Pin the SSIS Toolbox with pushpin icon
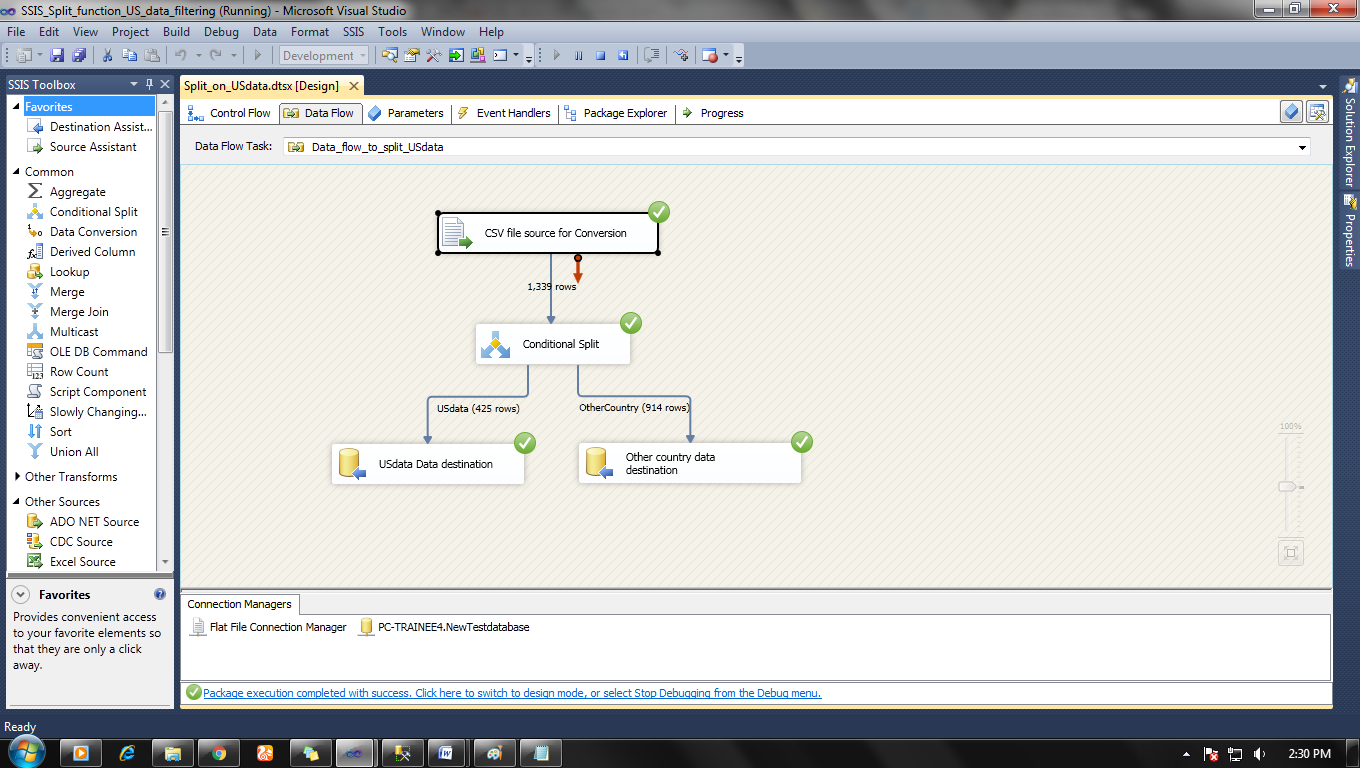Viewport: 1360px width, 768px height. pyautogui.click(x=150, y=85)
